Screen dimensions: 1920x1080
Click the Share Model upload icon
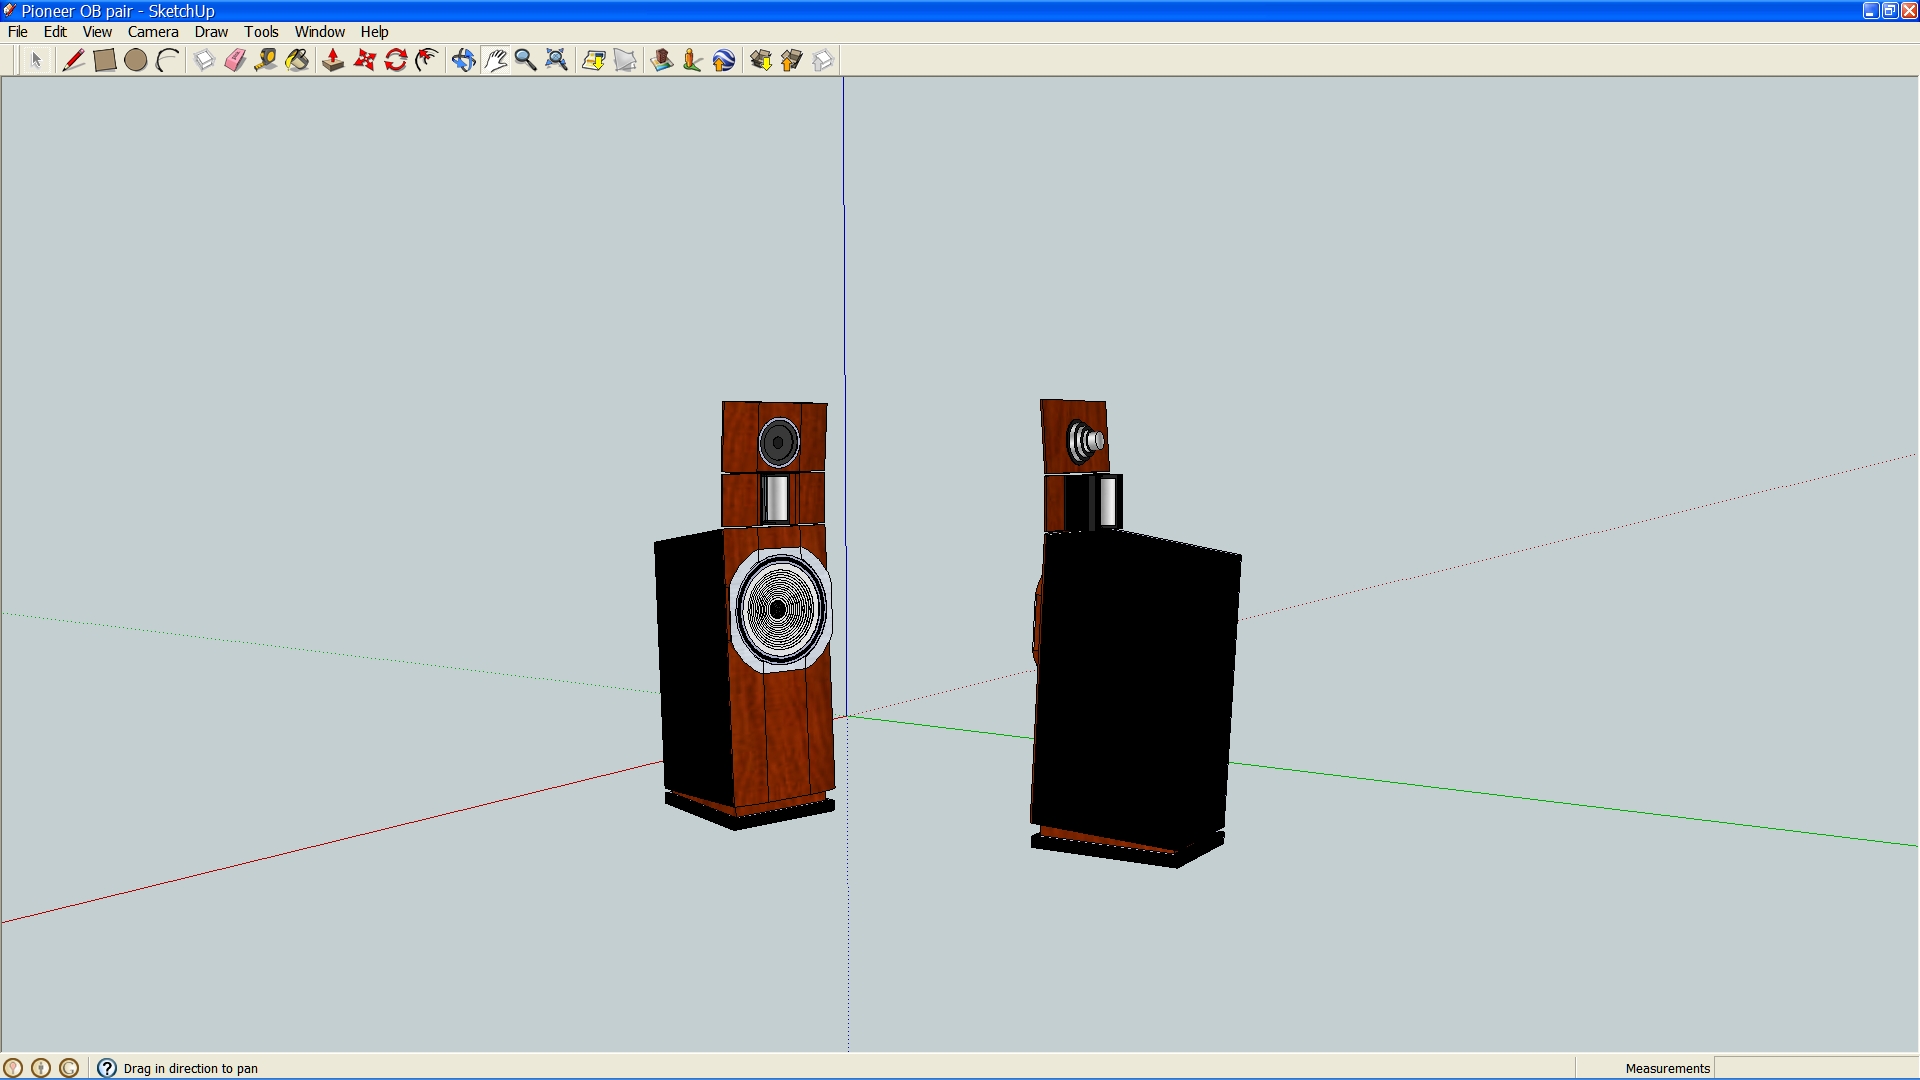pos(792,61)
